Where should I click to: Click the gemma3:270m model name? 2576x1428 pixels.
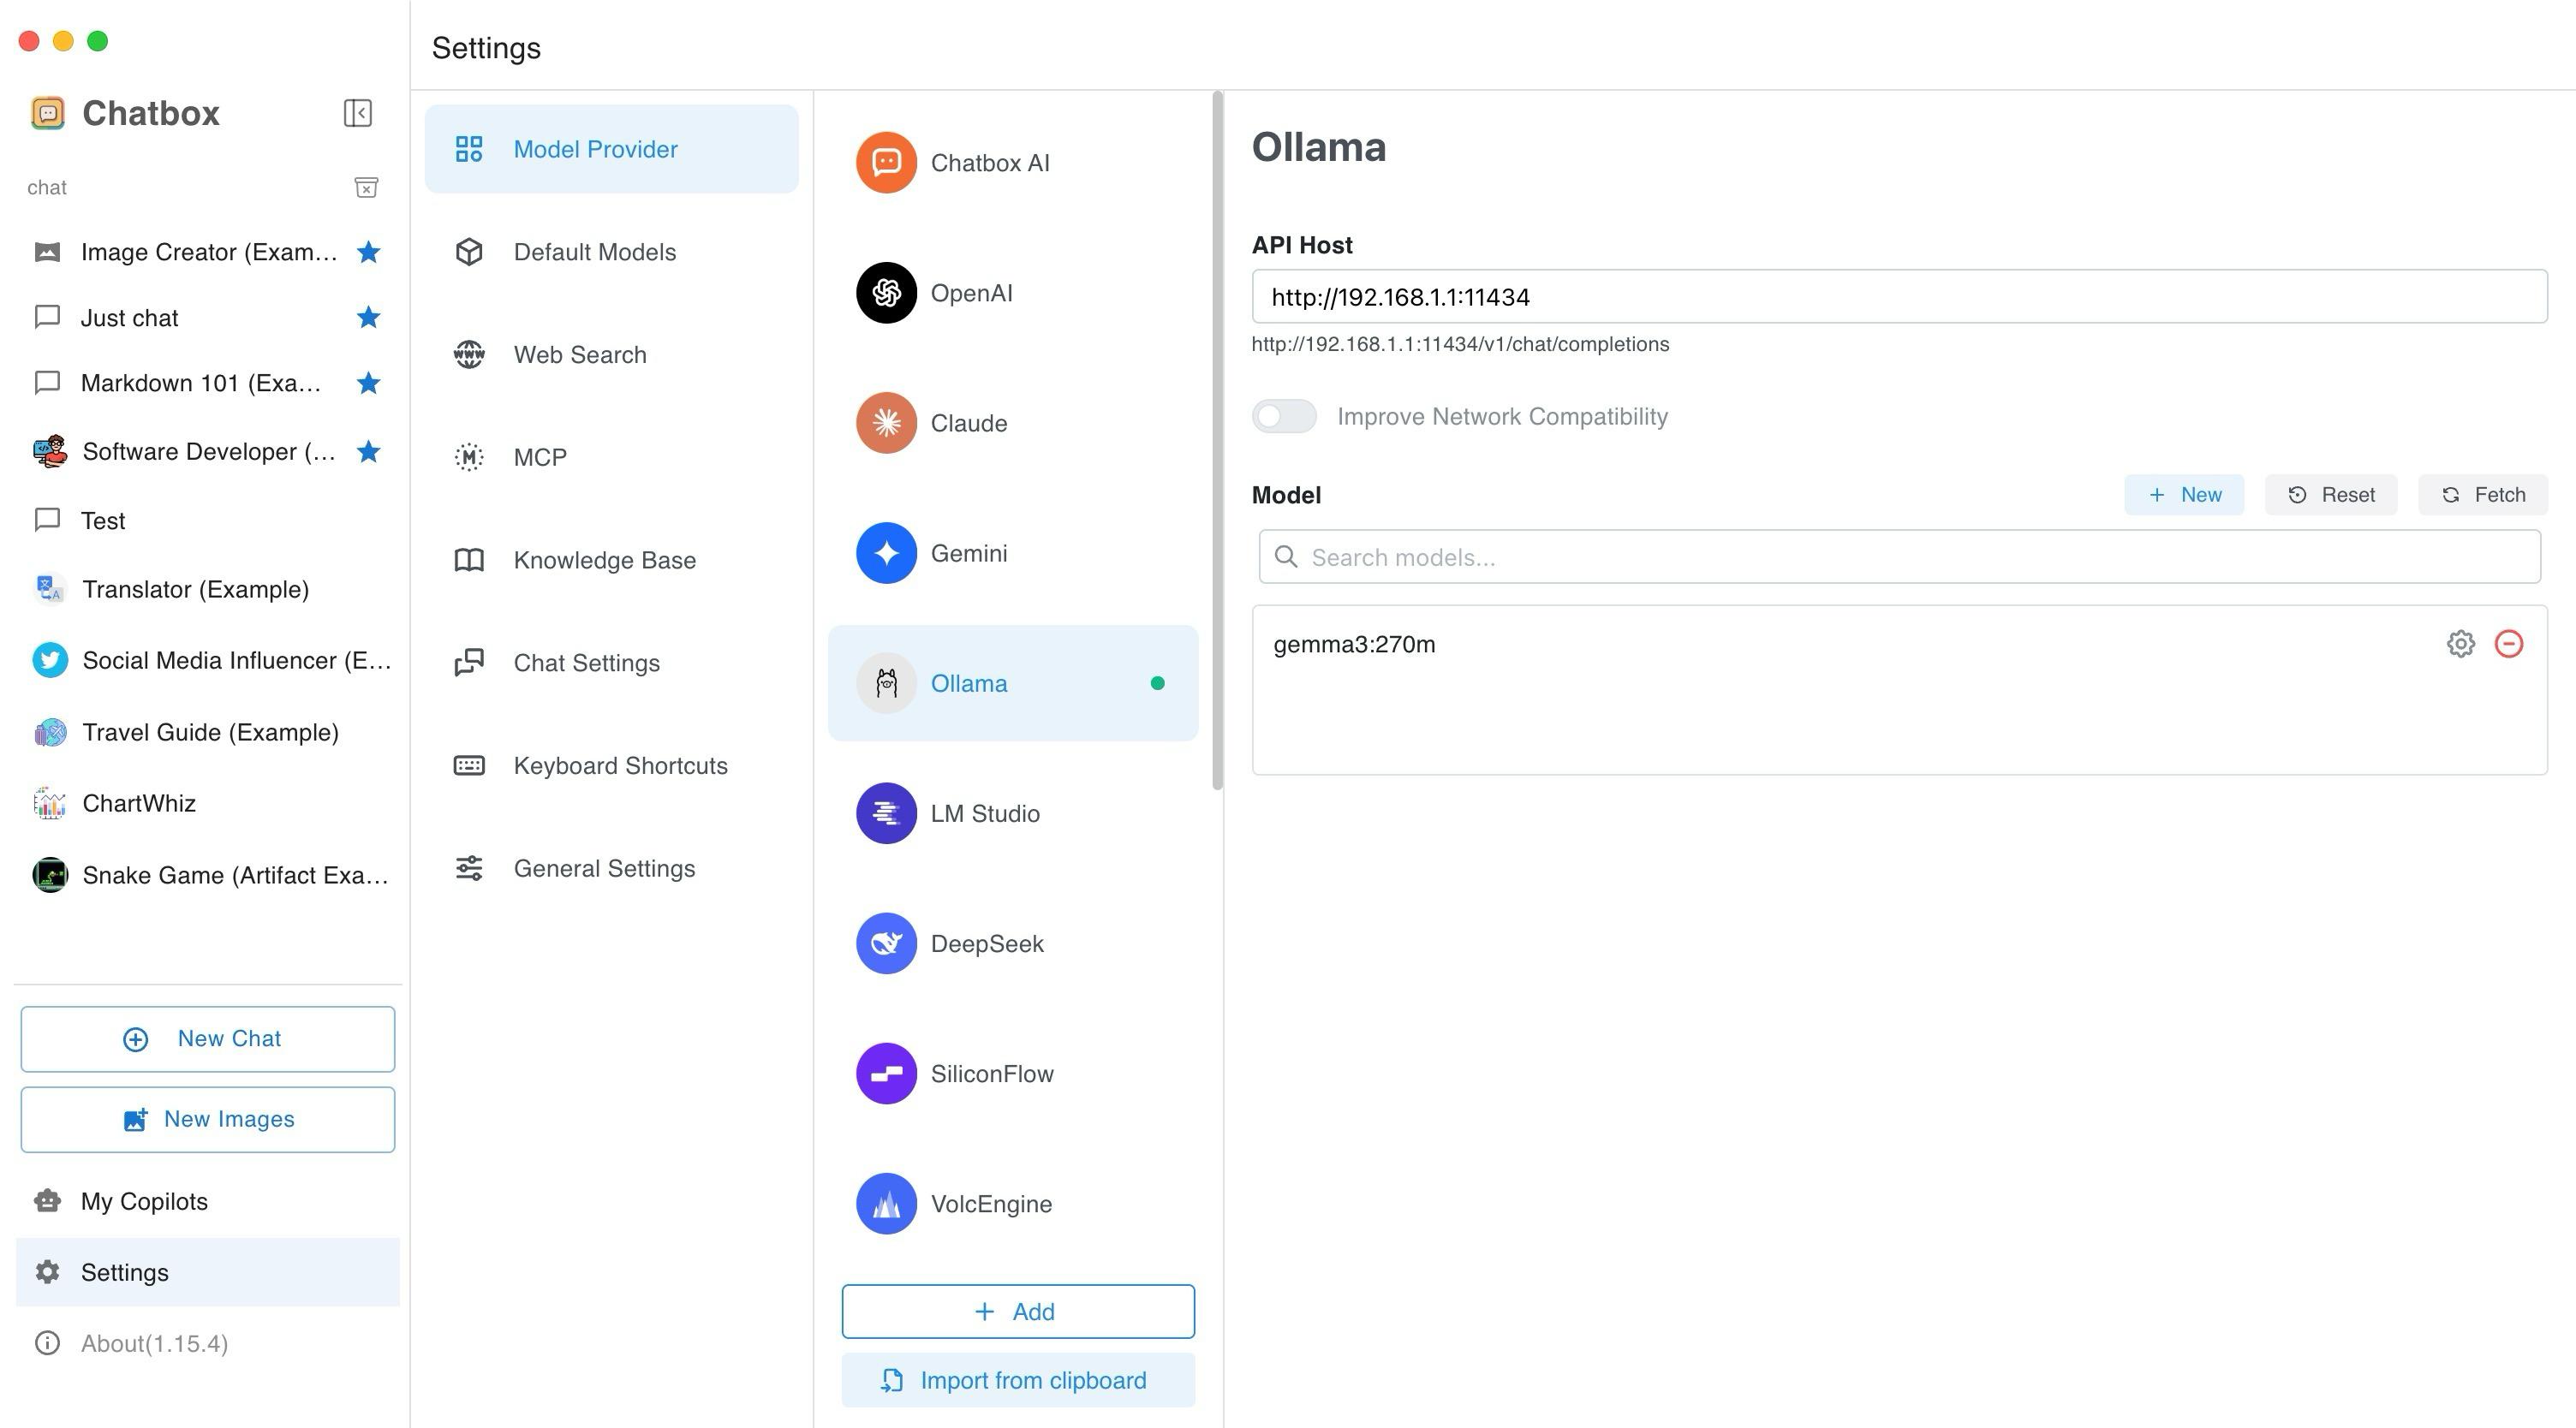pyautogui.click(x=1354, y=644)
